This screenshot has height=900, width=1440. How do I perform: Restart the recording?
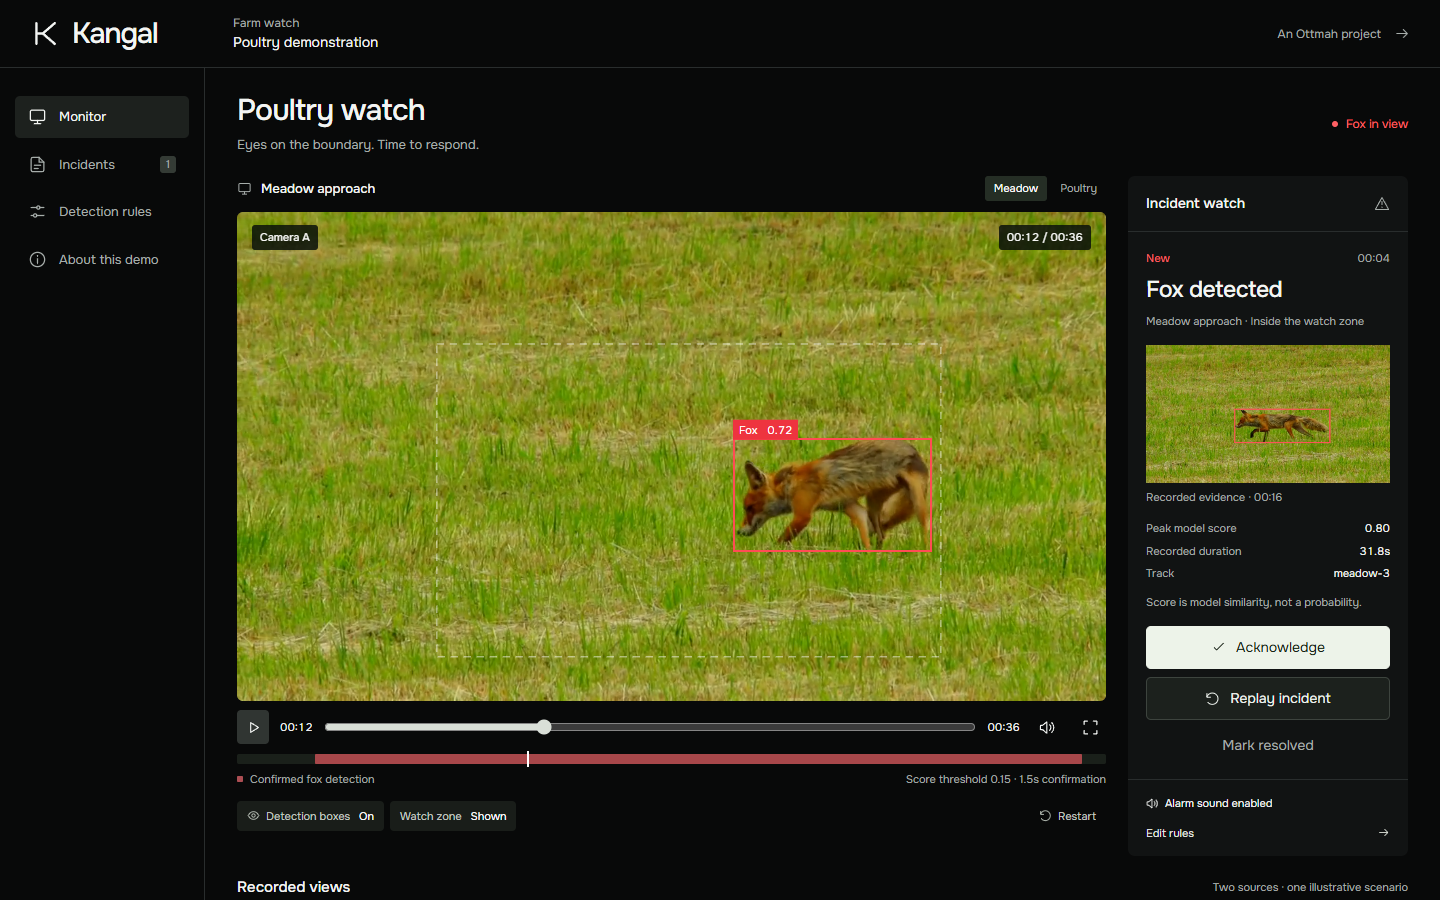pyautogui.click(x=1068, y=816)
